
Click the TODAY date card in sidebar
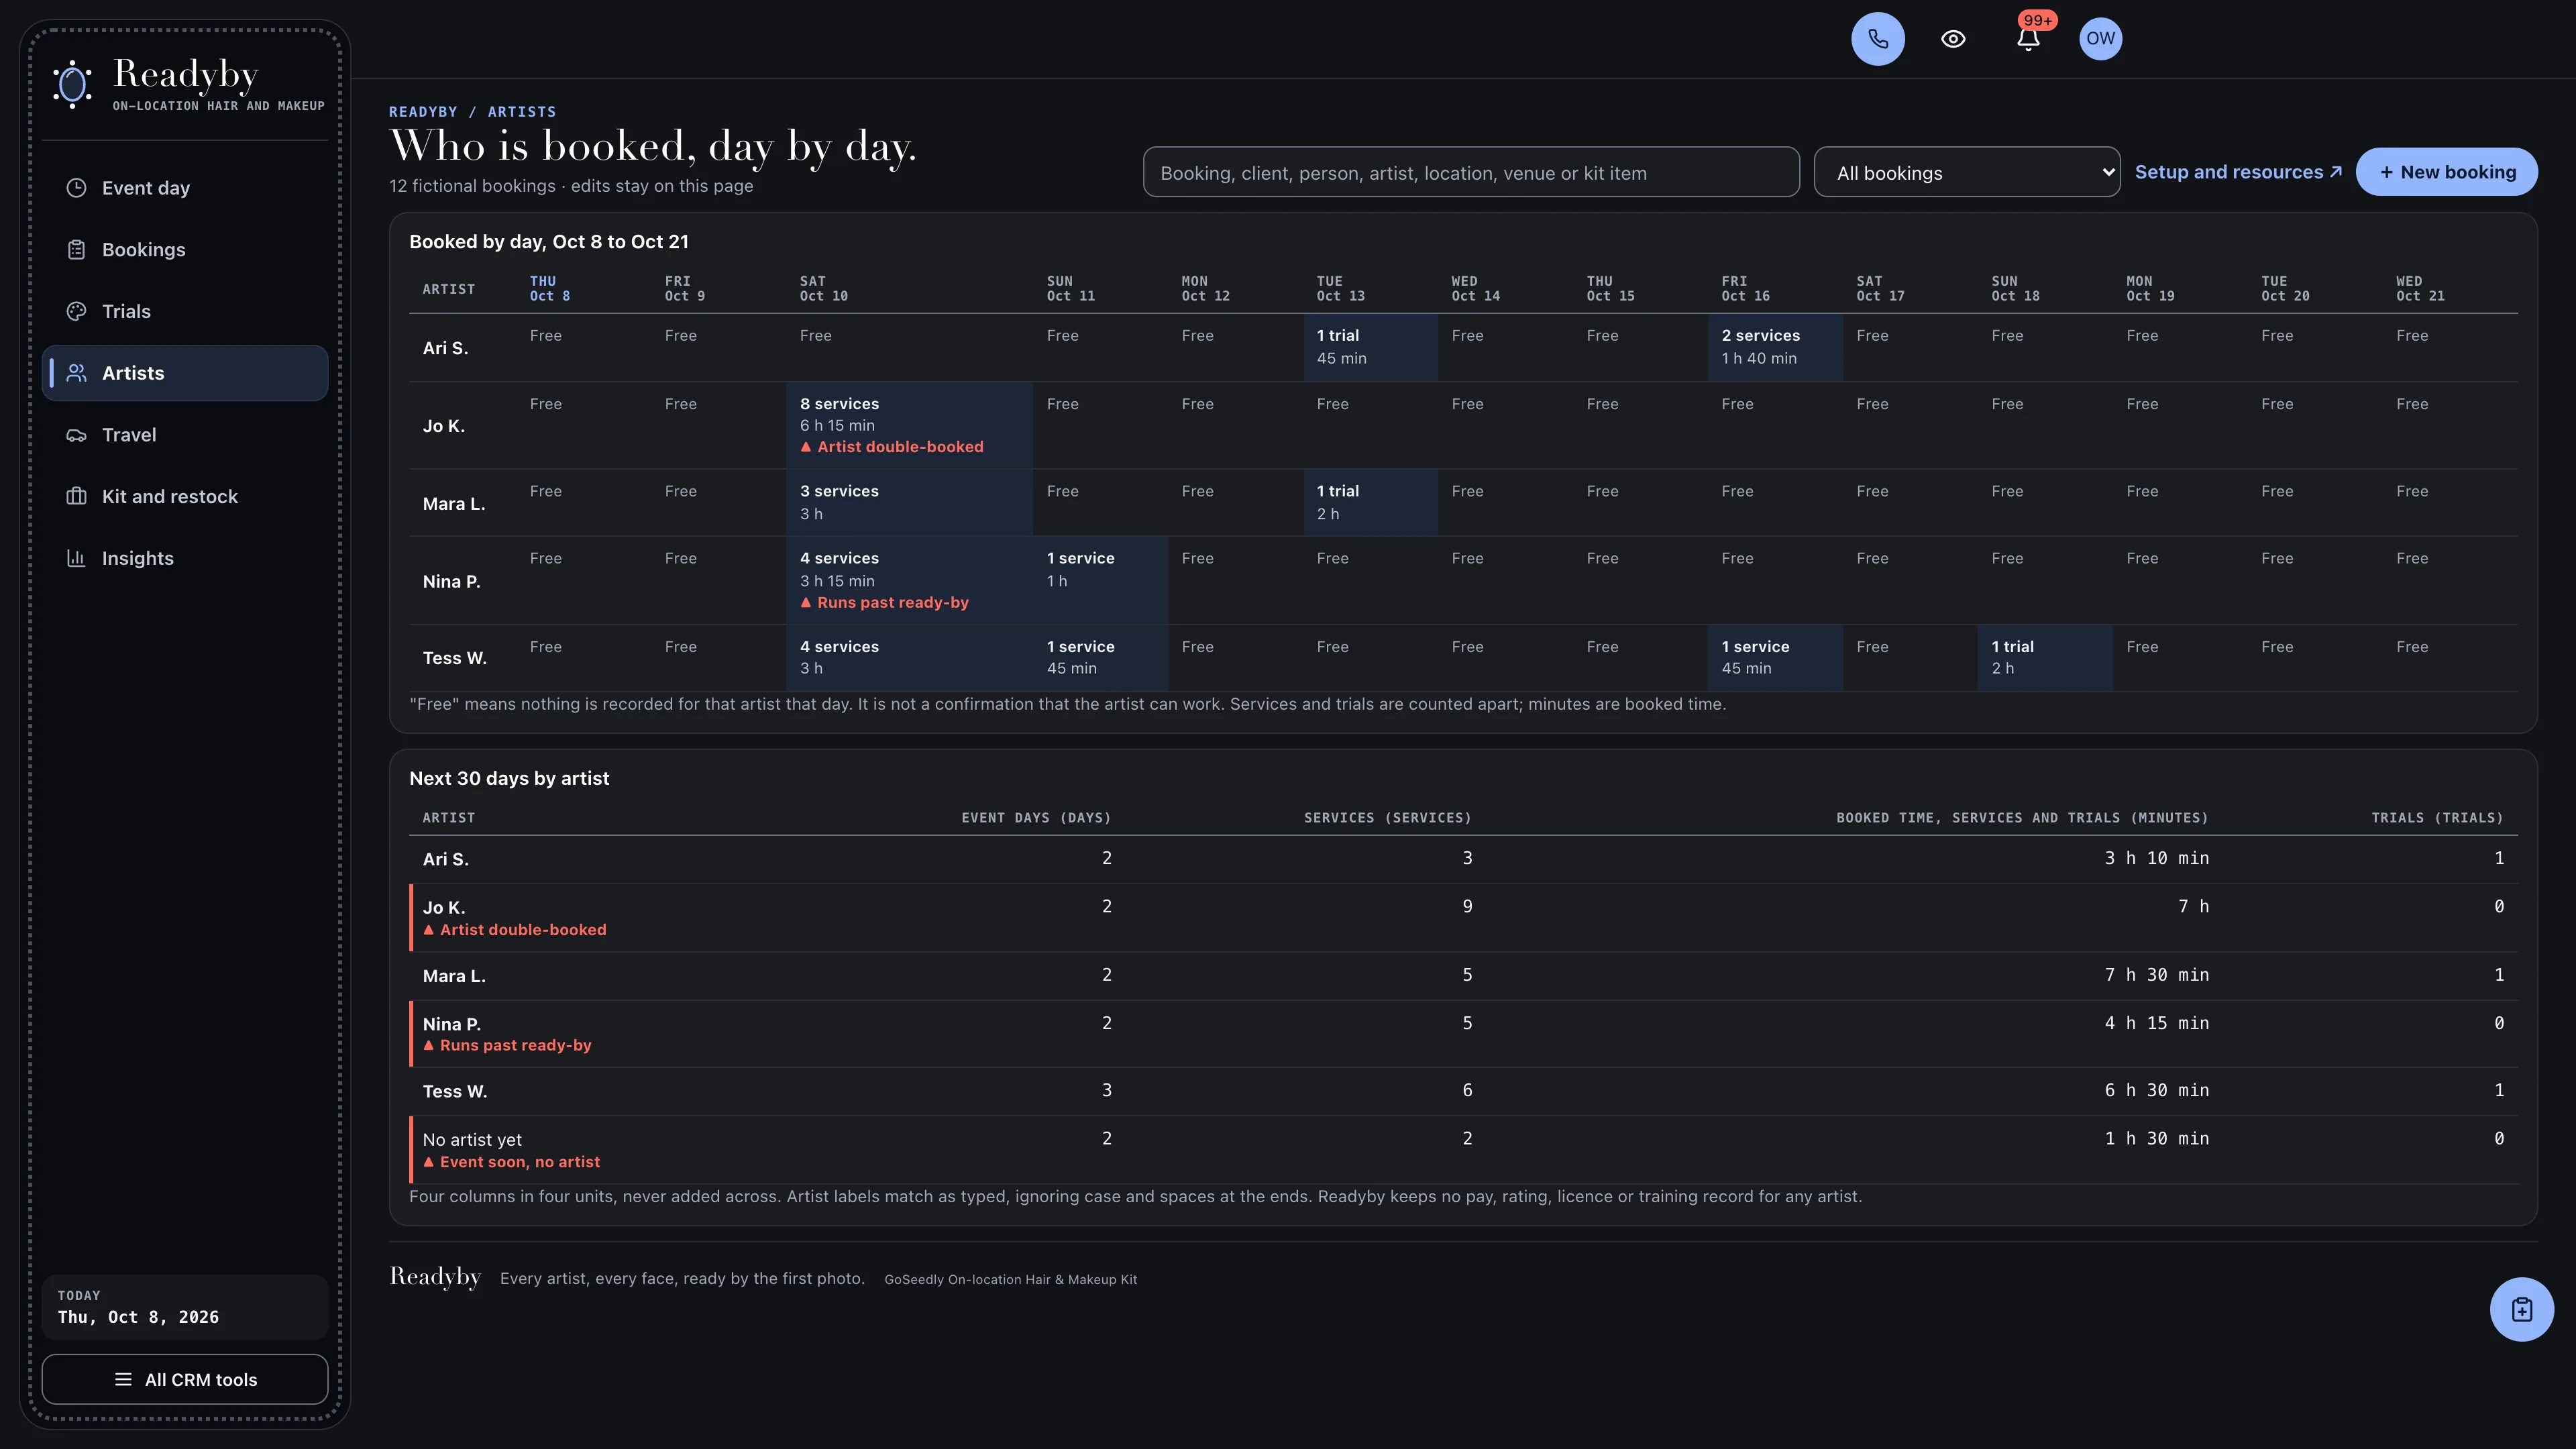[x=185, y=1307]
